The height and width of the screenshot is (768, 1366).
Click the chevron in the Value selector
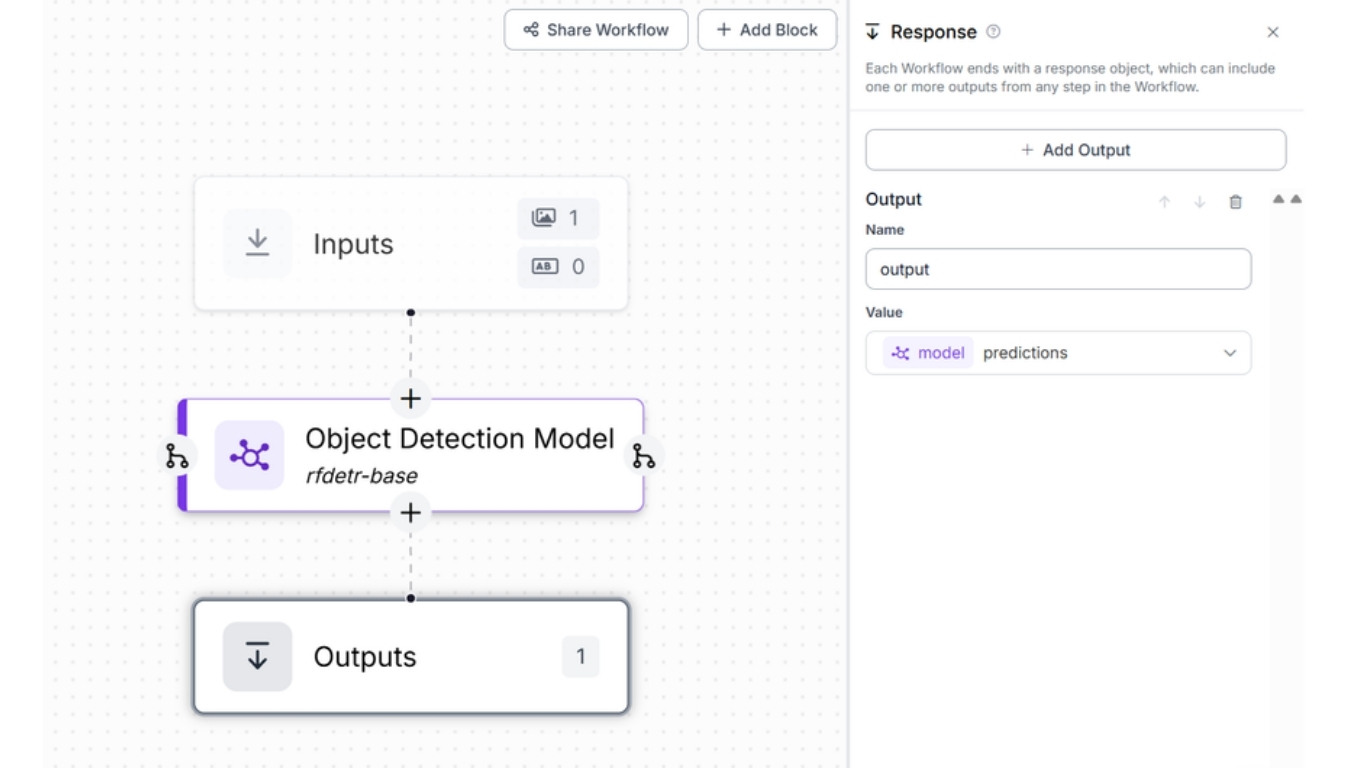1230,353
